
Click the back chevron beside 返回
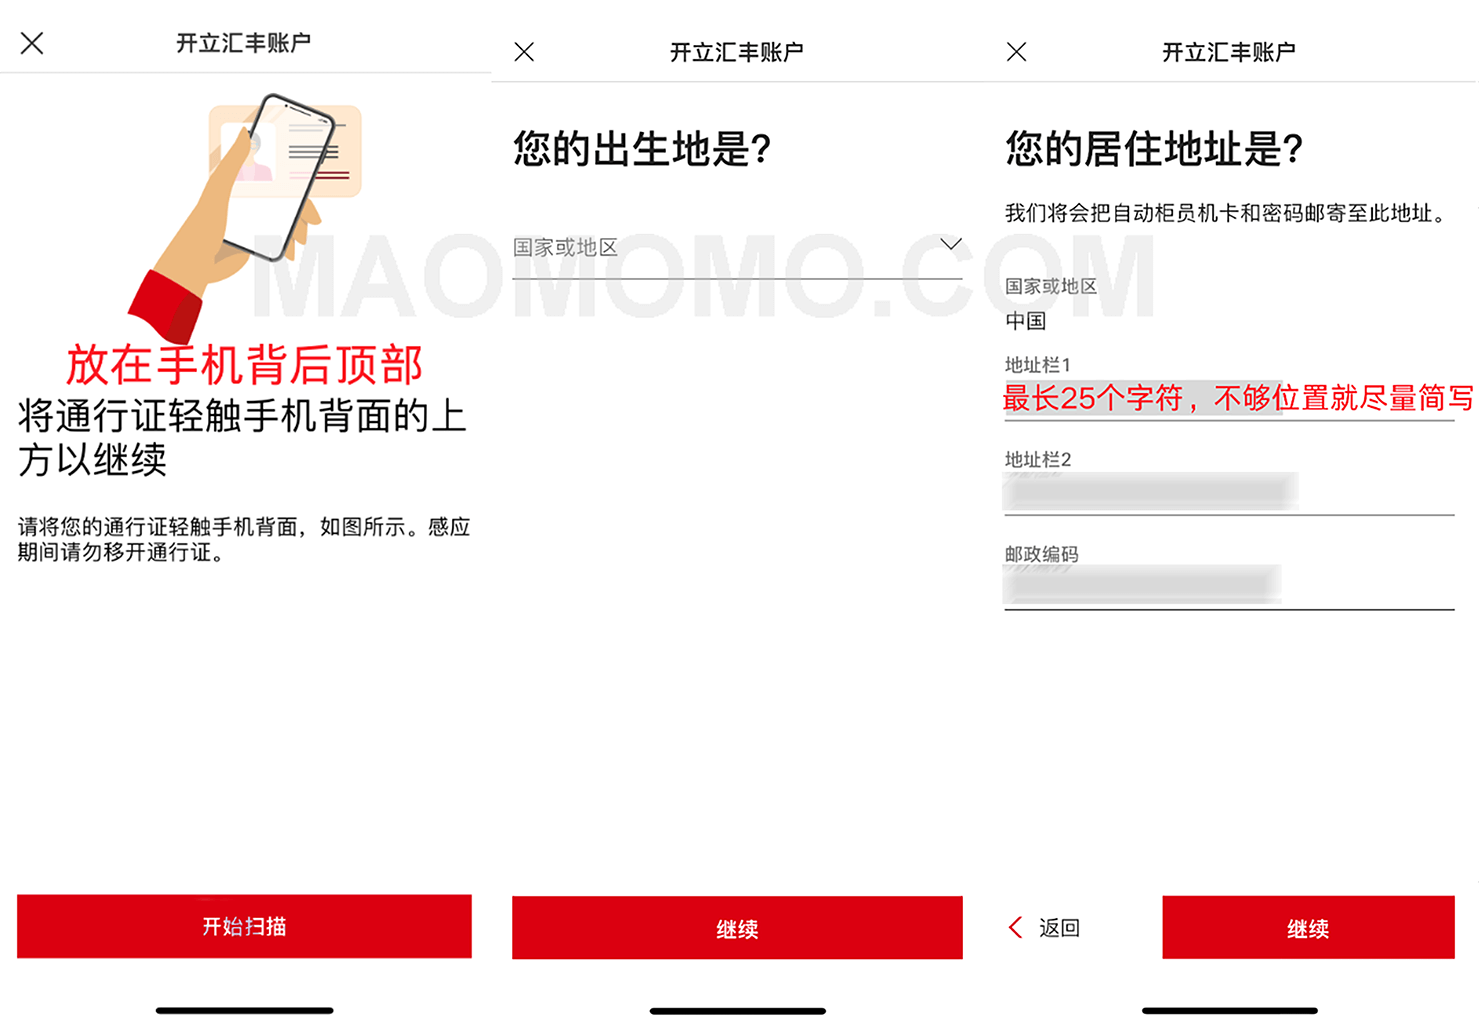tap(1016, 928)
